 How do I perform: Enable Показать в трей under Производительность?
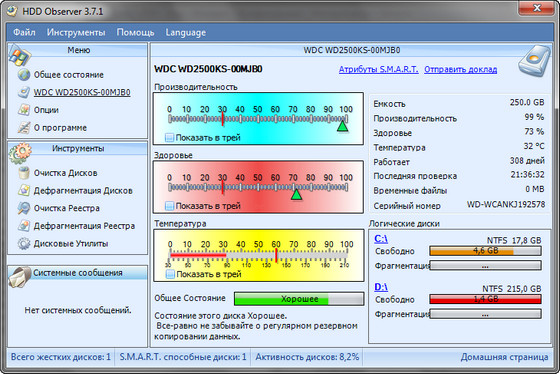[x=170, y=138]
